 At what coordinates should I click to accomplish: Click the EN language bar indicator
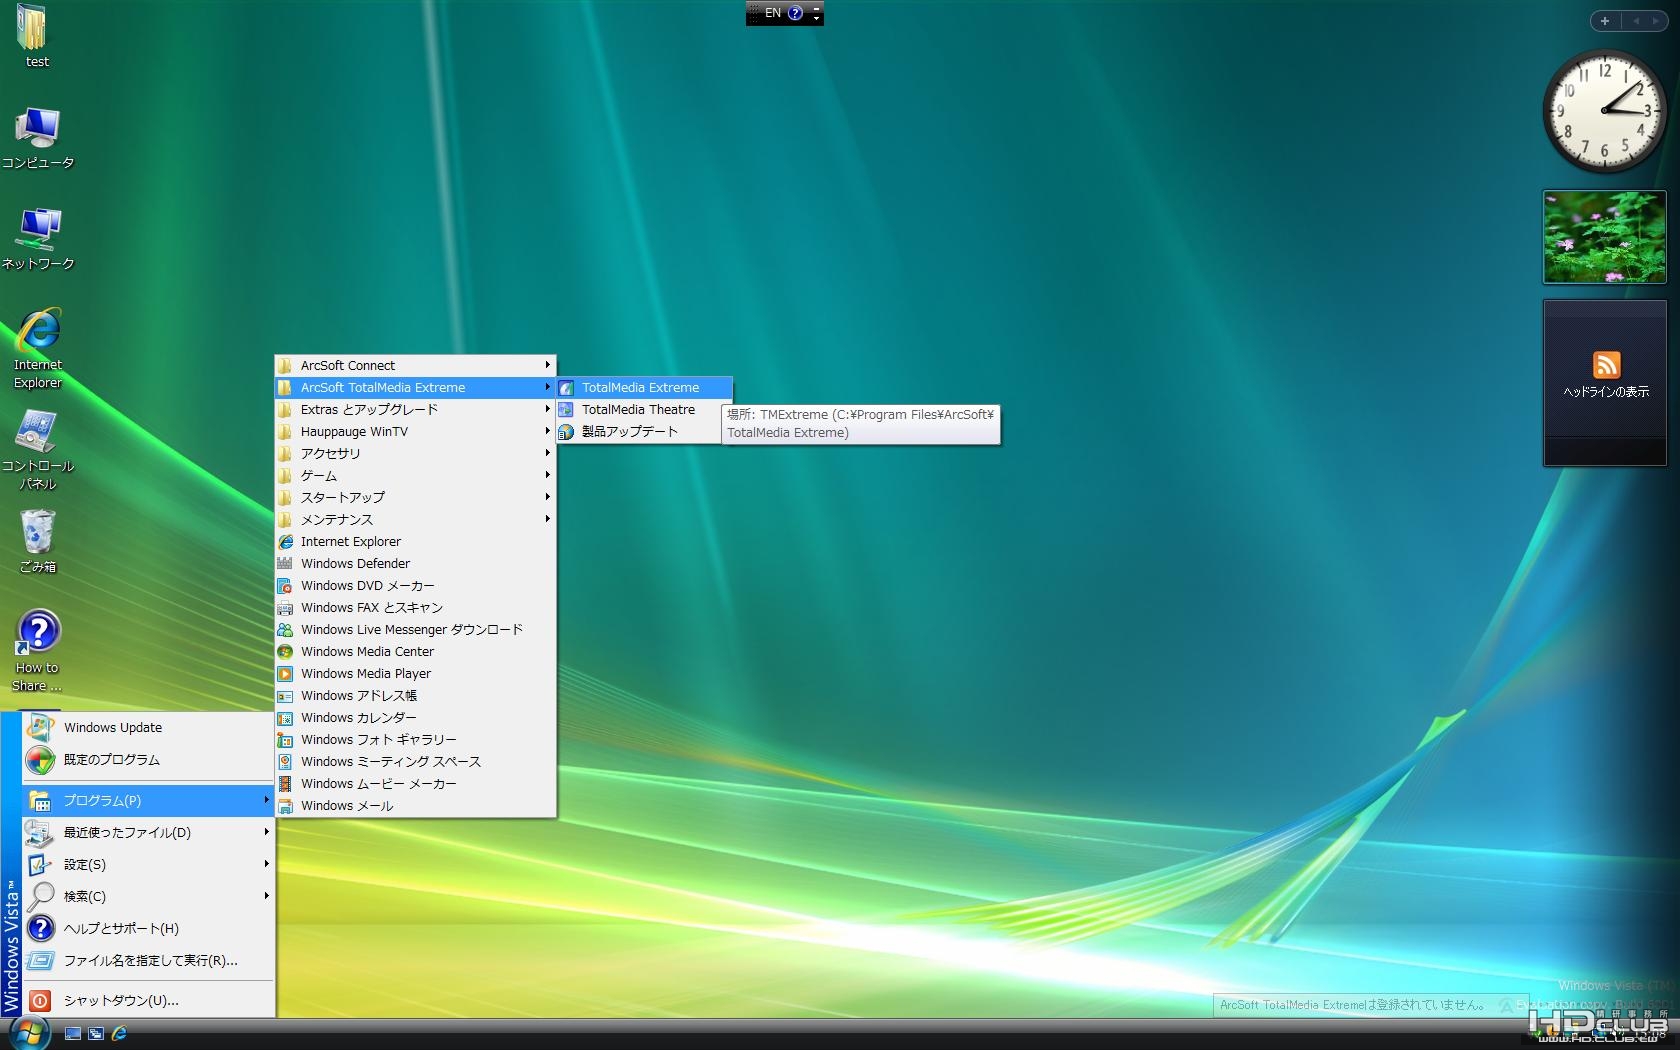point(772,13)
